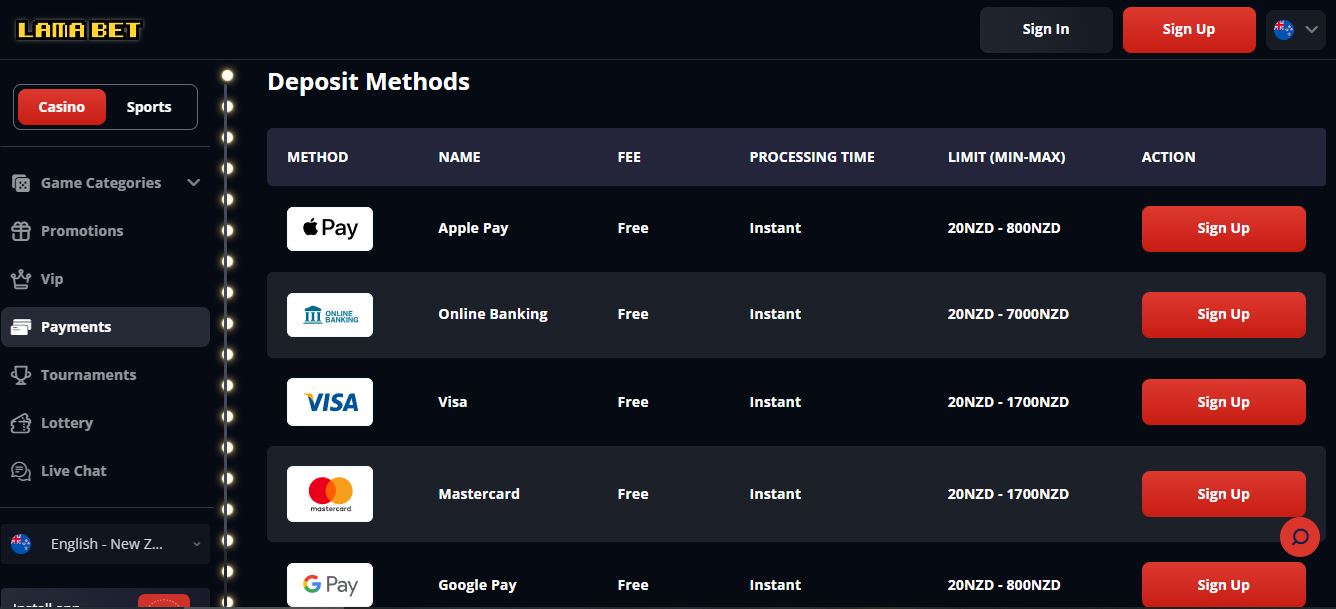Open Live Chat from the sidebar

pos(105,471)
